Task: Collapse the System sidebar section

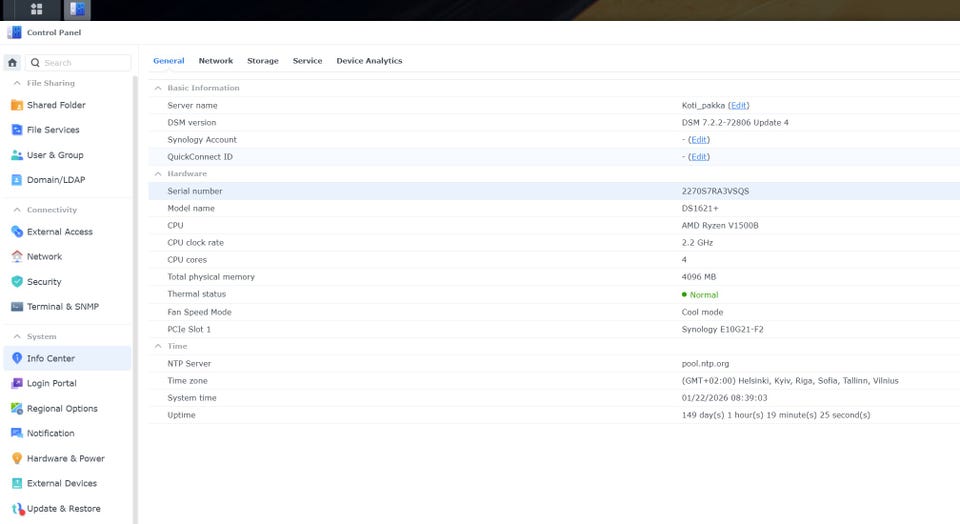Action: (17, 336)
